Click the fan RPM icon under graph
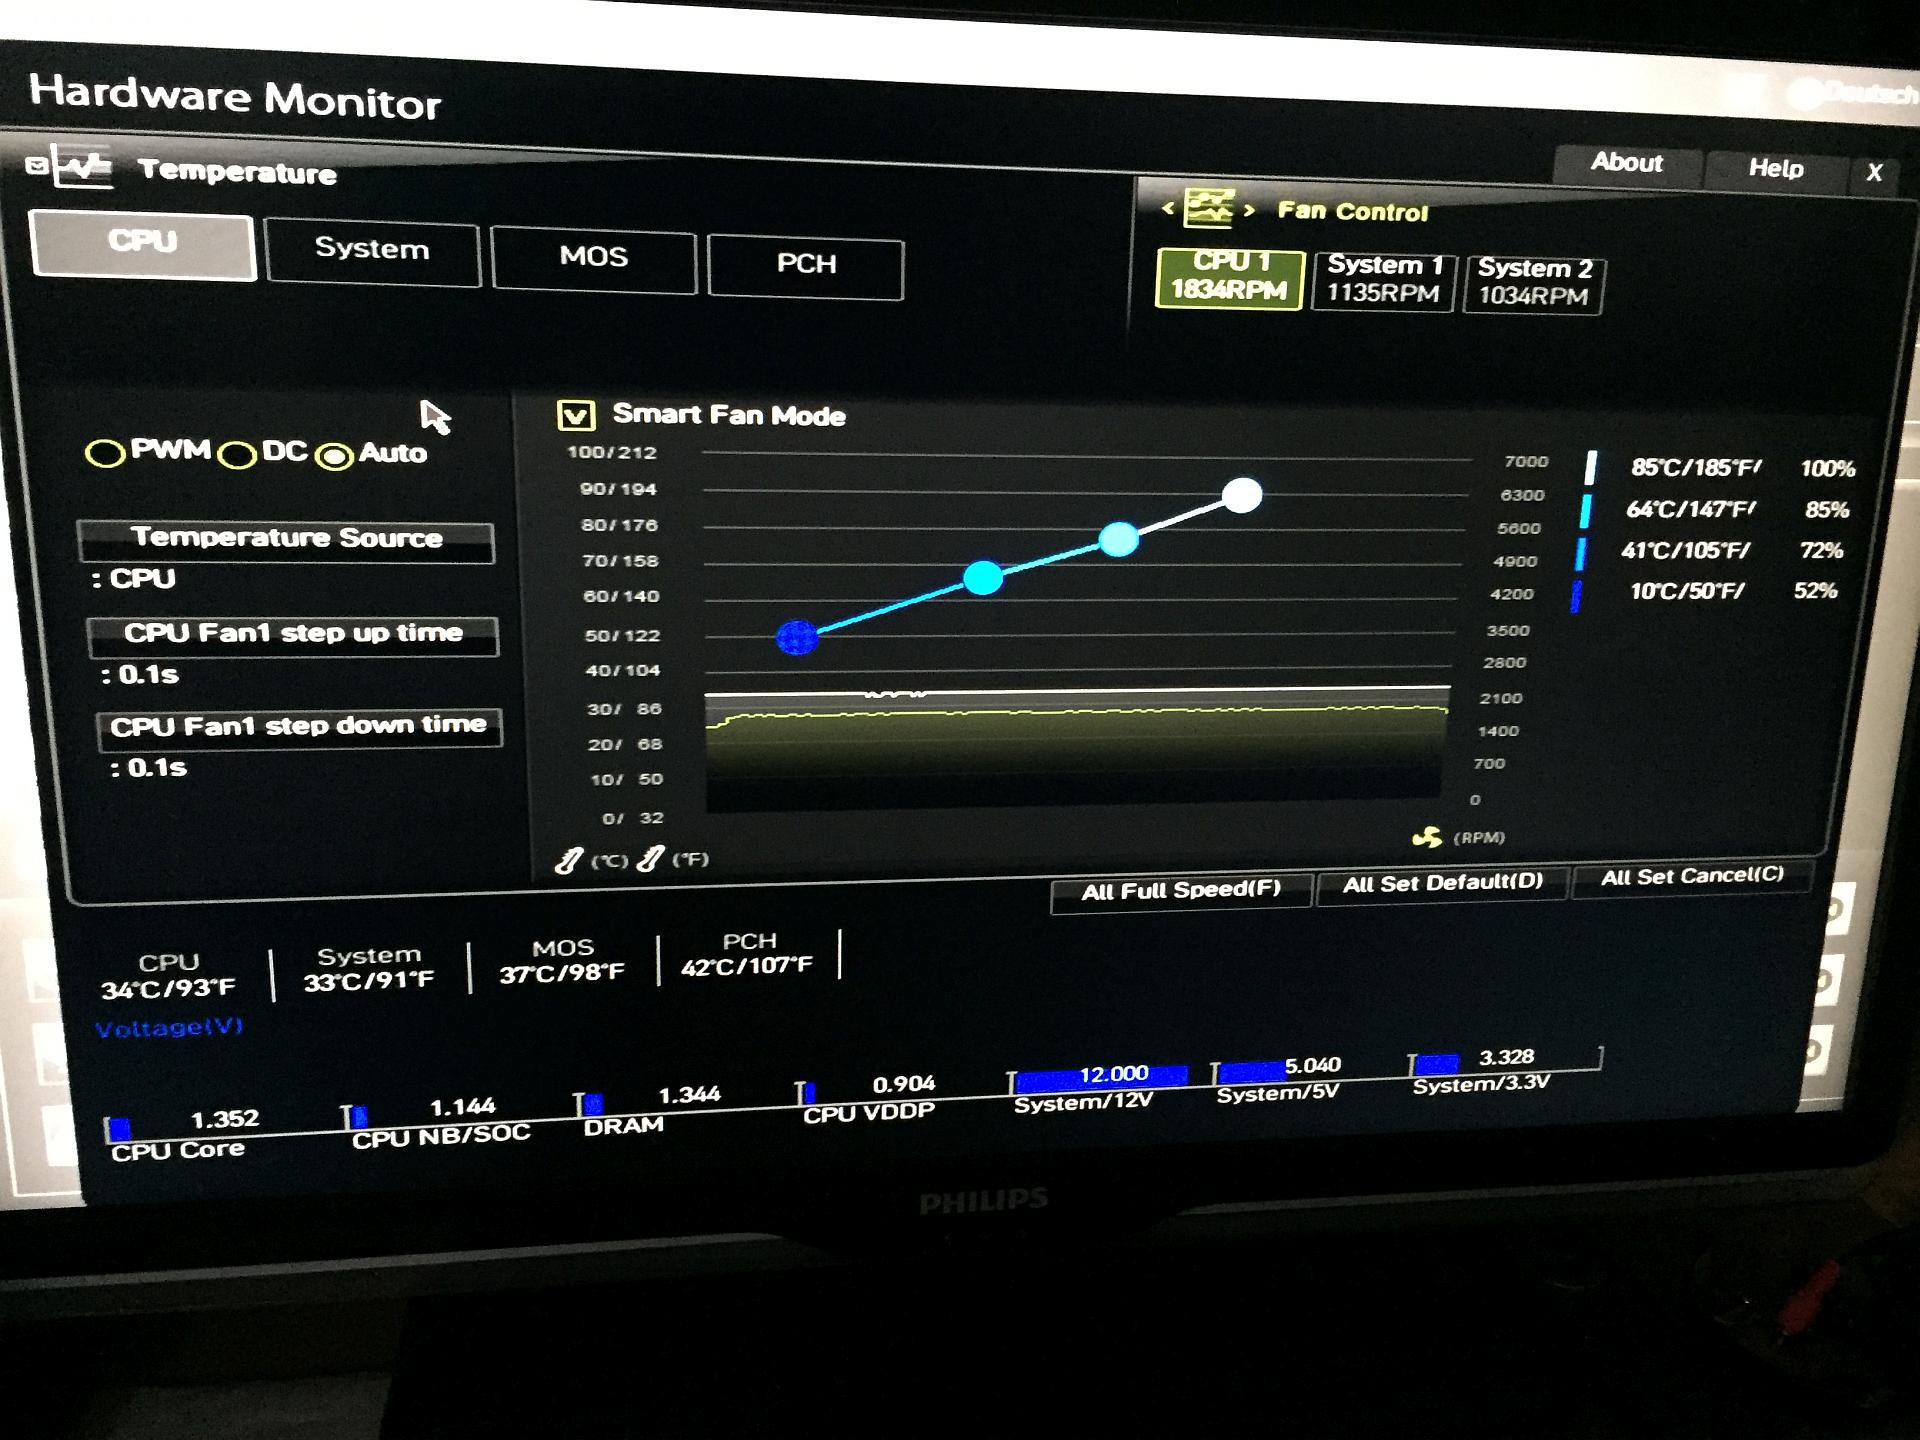 pos(1427,837)
